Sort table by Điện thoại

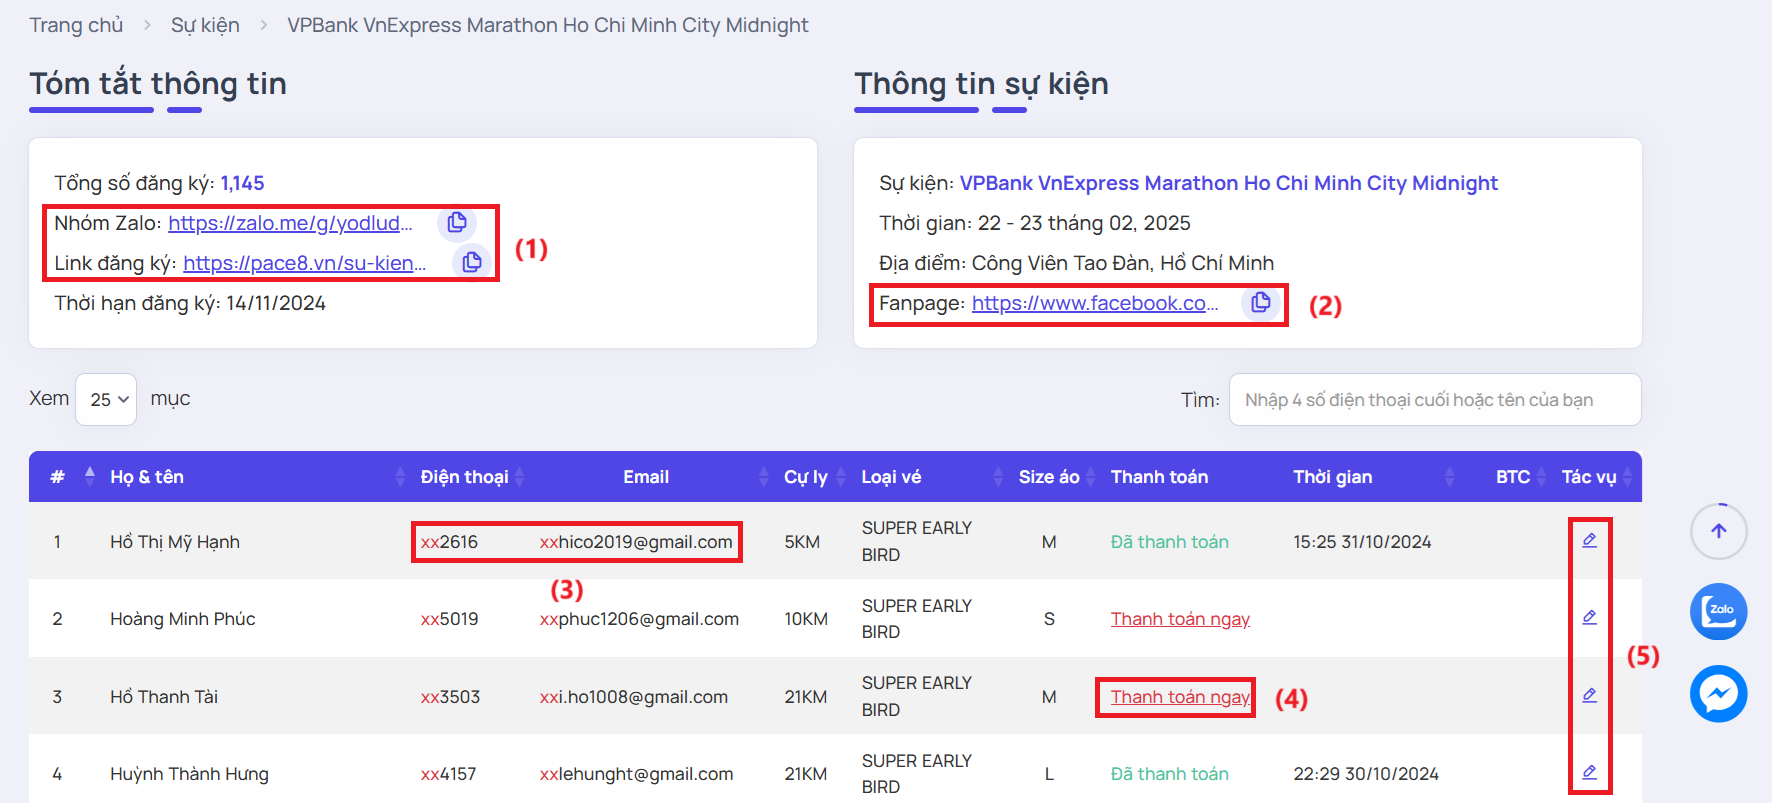[470, 477]
